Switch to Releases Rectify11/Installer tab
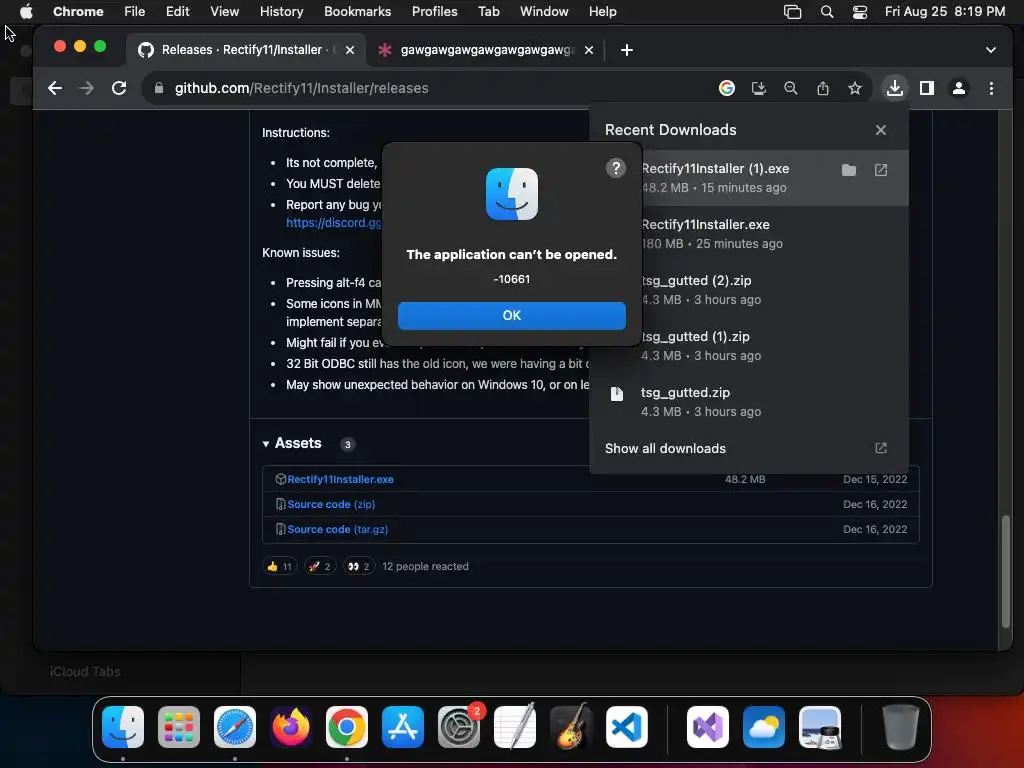Image resolution: width=1024 pixels, height=768 pixels. click(246, 50)
